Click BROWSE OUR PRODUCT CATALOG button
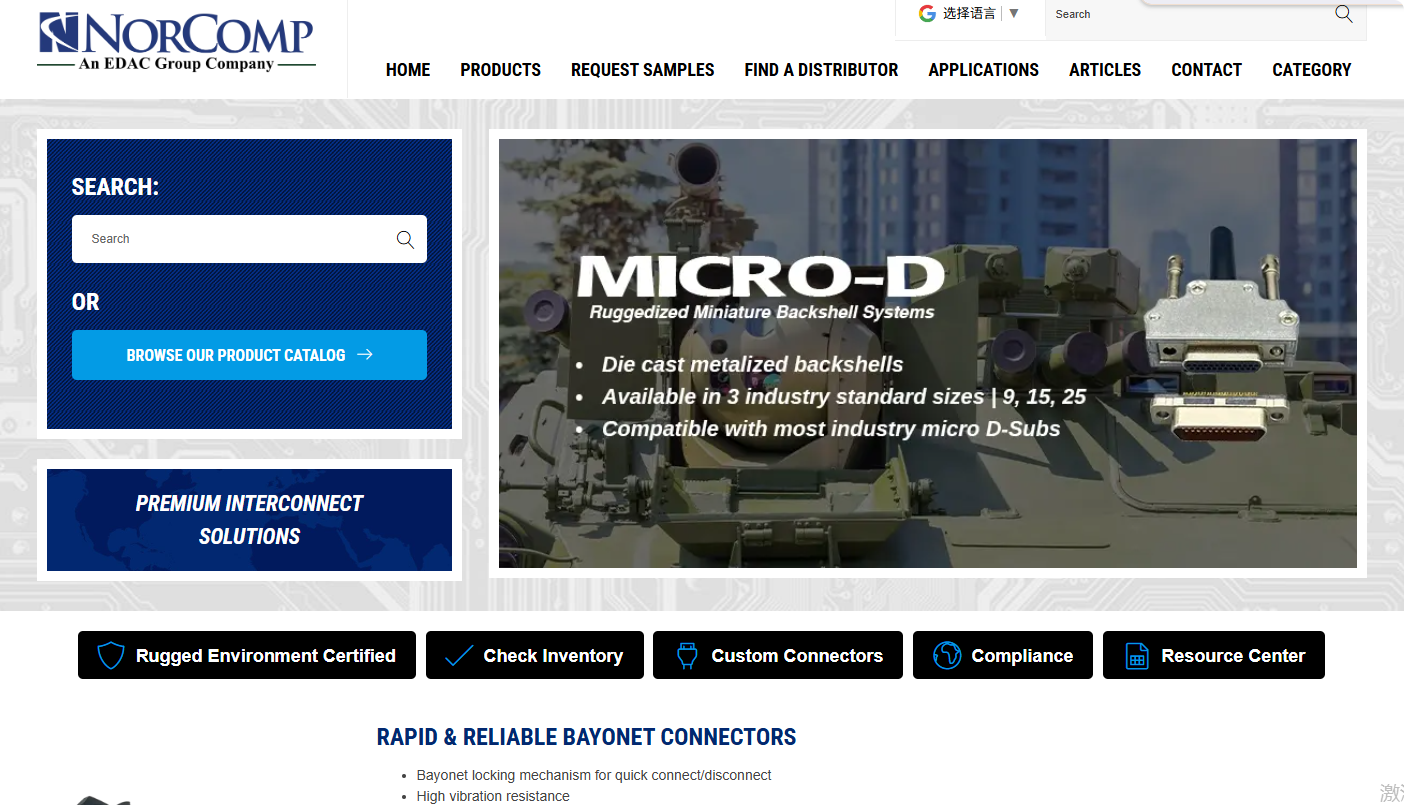Screen dimensions: 1404x805 coord(249,355)
